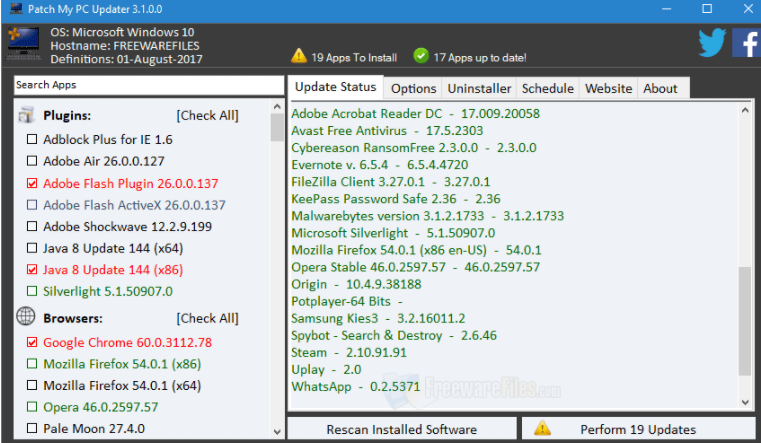Open the Website tab

tap(608, 88)
